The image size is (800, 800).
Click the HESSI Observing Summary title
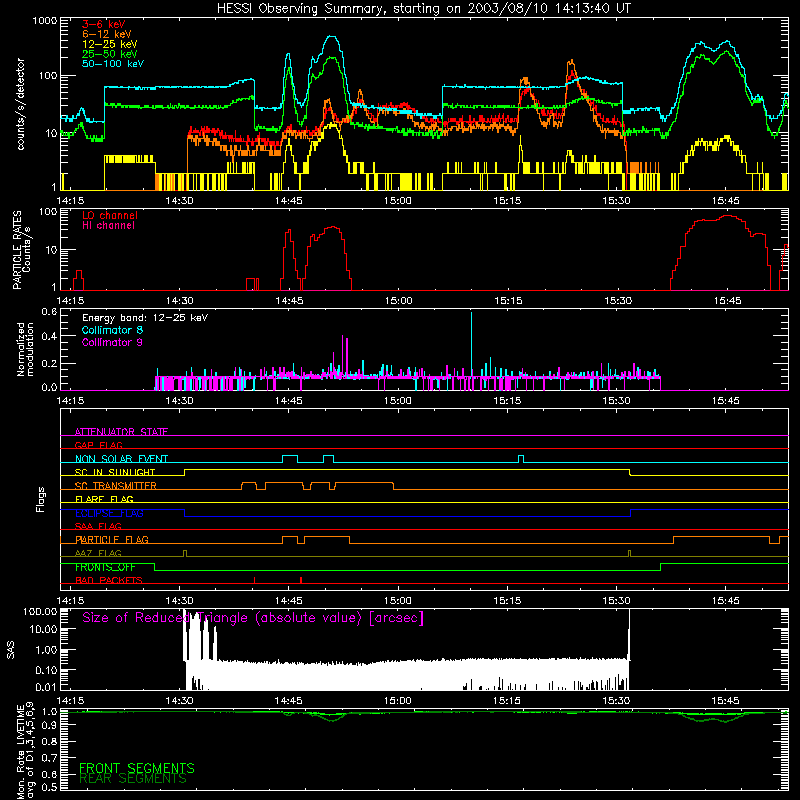pos(423,9)
